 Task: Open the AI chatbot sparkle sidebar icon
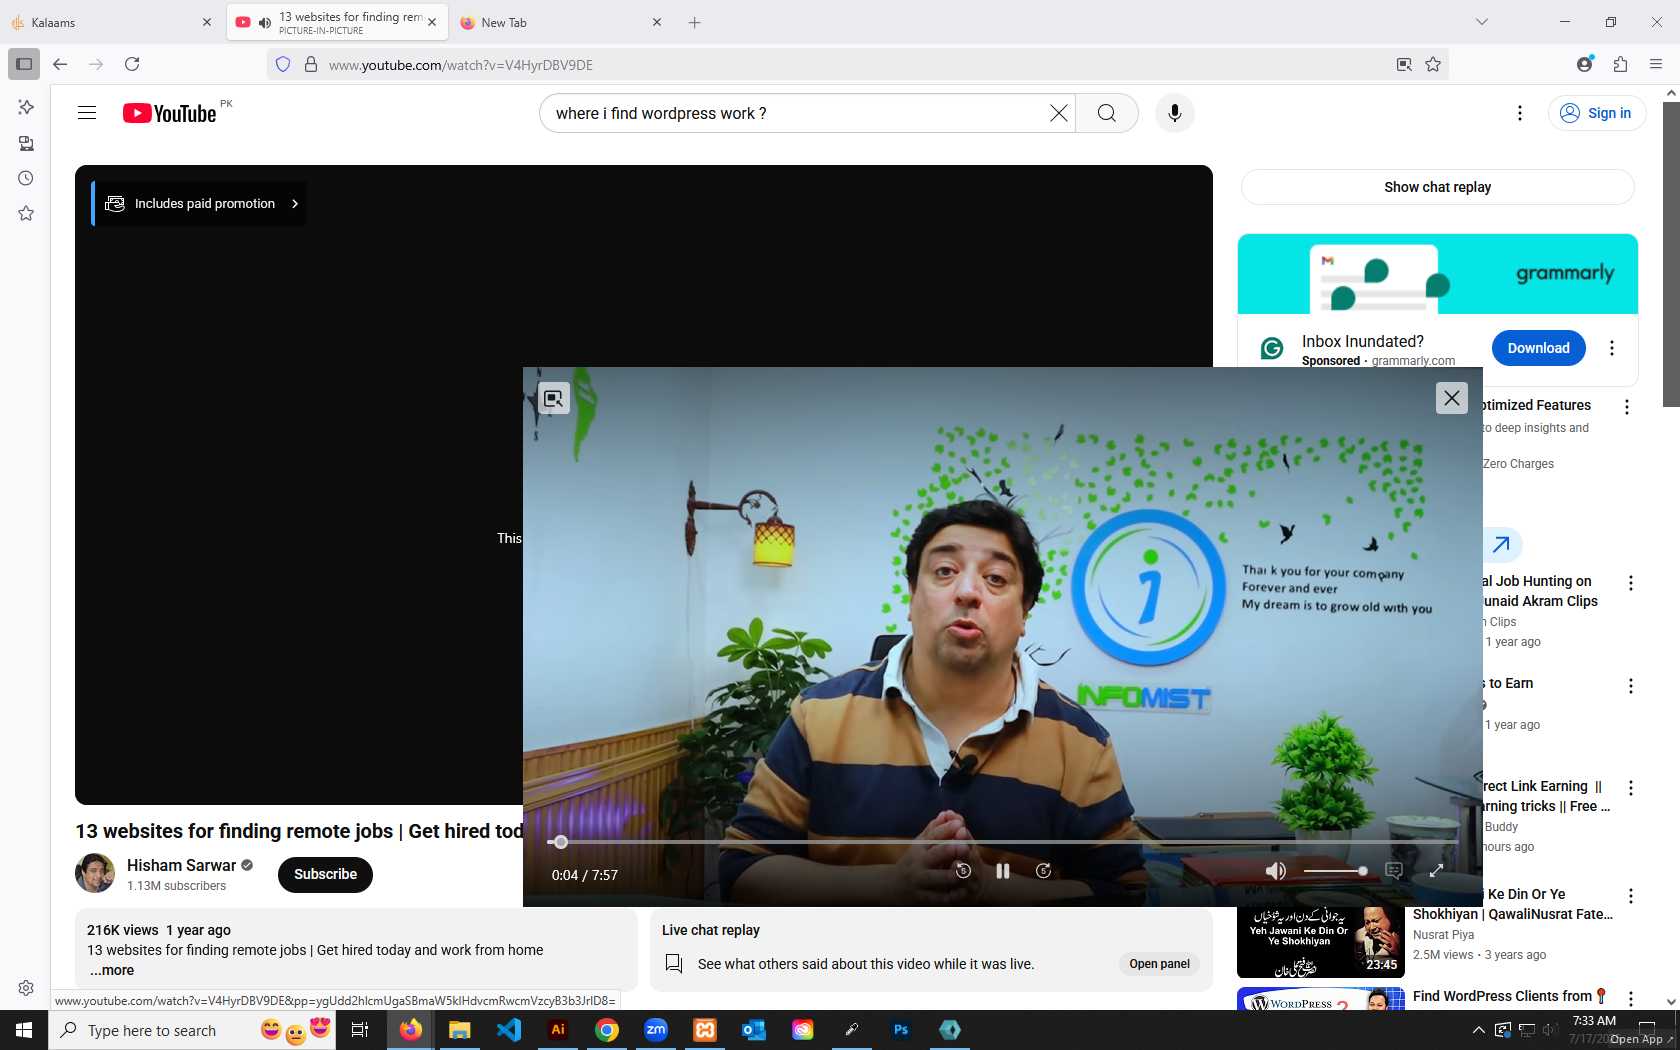26,107
